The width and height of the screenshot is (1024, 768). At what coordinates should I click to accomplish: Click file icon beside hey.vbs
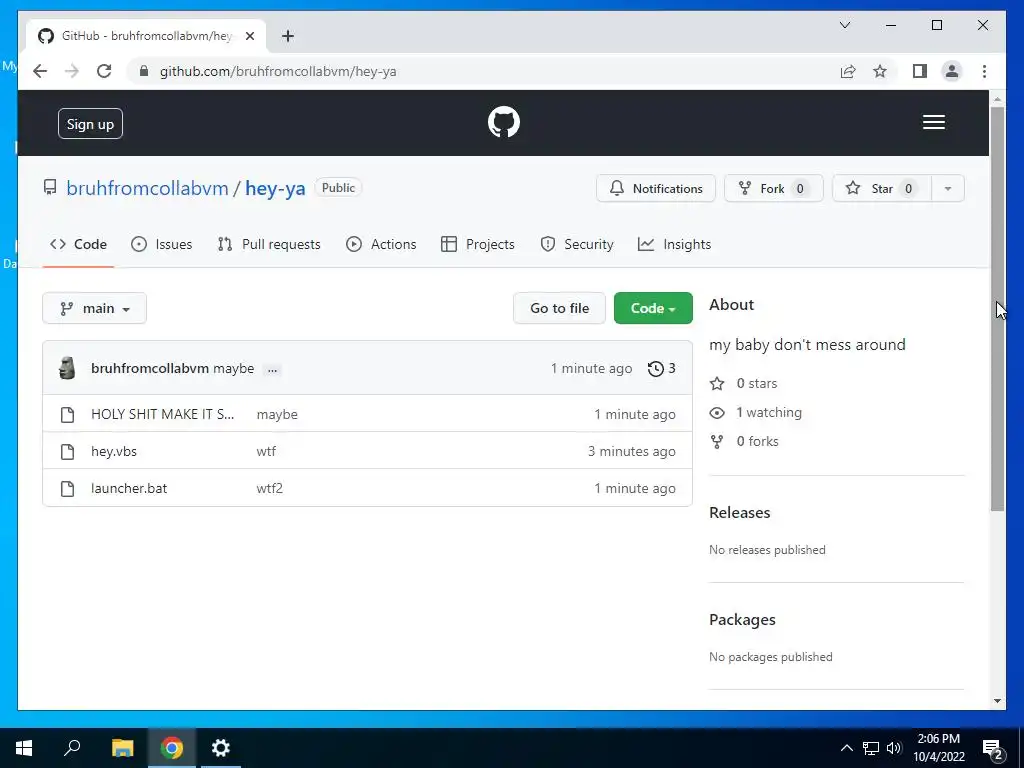click(x=67, y=451)
